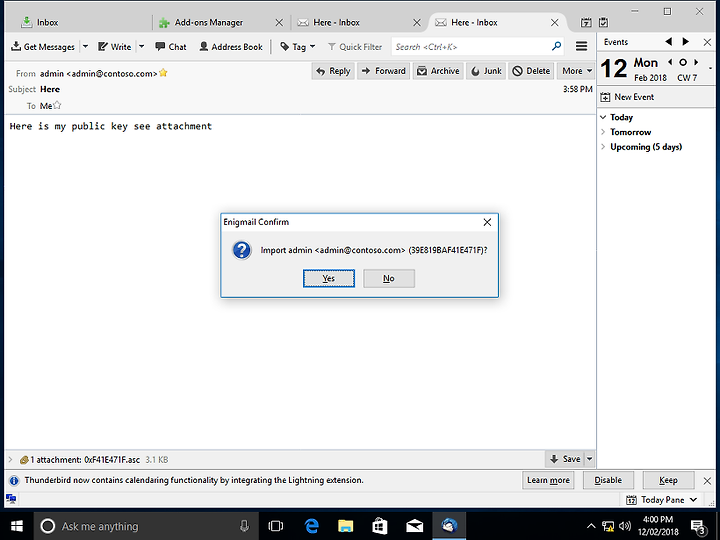Open the Store from taskbar

(380, 526)
